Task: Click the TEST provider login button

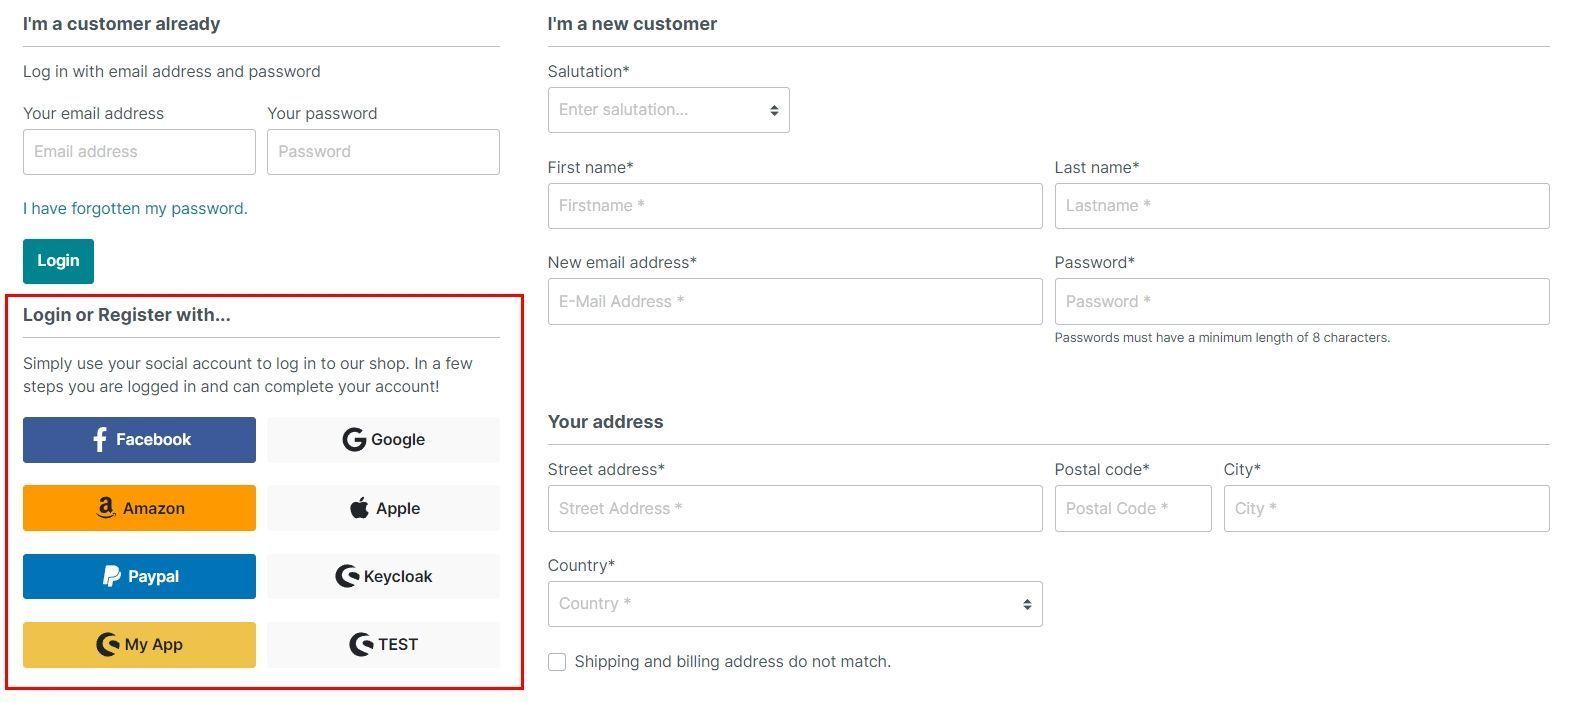Action: click(x=383, y=644)
